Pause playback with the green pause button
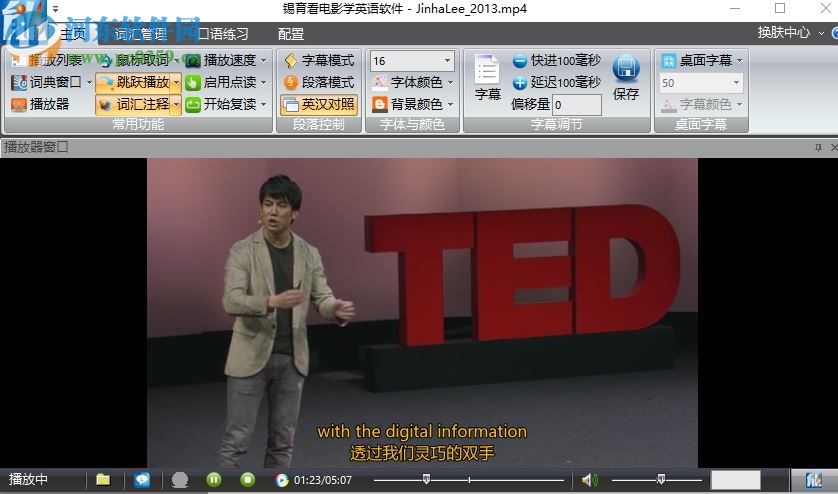This screenshot has width=838, height=494. (x=214, y=480)
